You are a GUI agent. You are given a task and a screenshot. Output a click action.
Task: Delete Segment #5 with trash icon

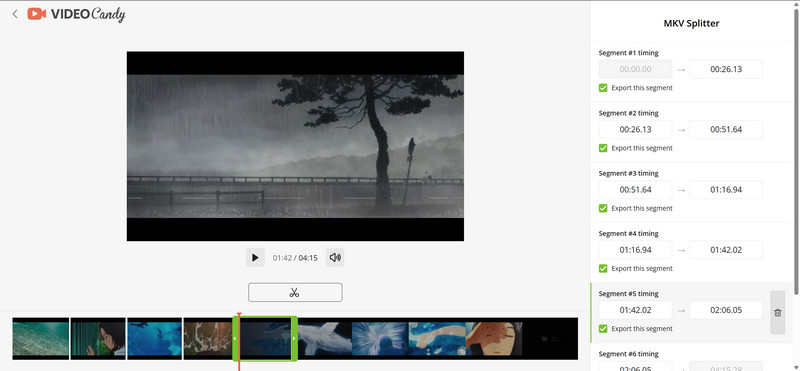click(778, 313)
